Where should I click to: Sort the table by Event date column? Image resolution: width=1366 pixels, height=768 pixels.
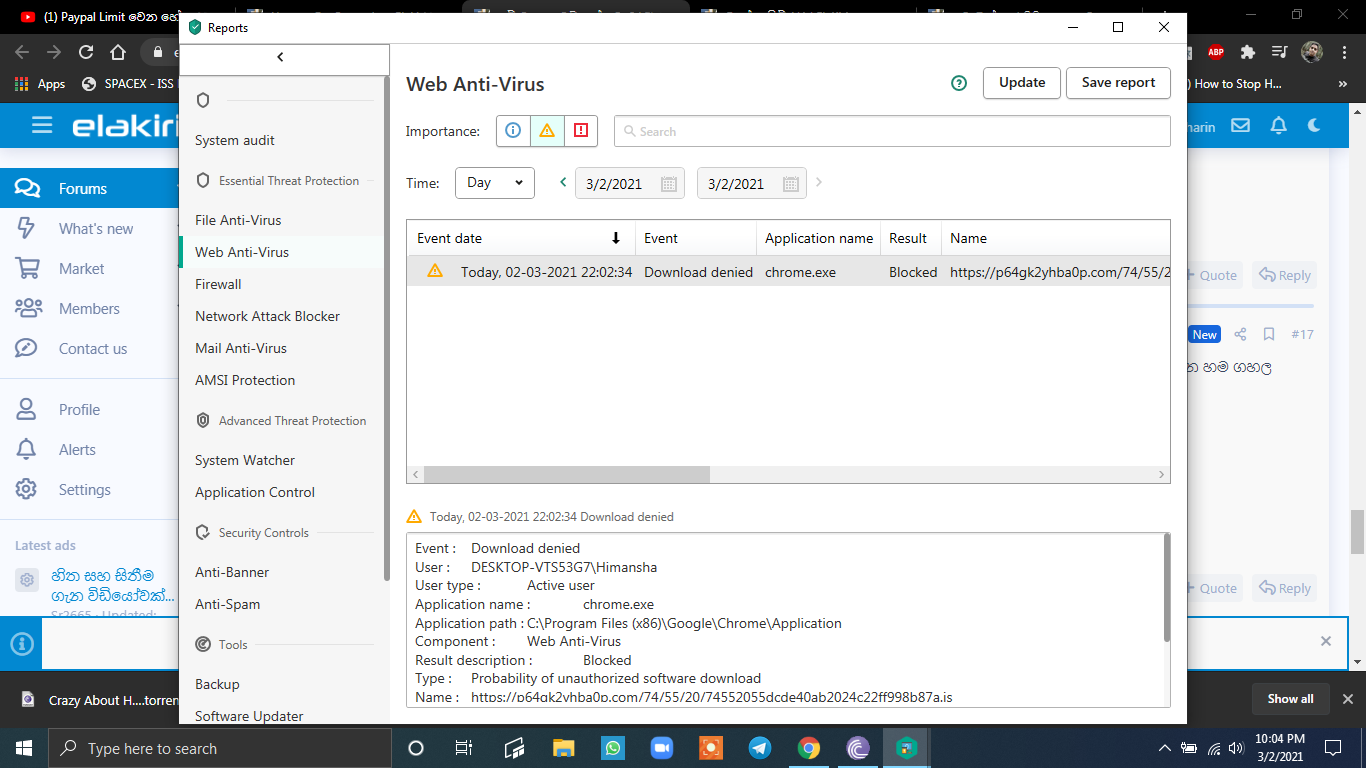tap(521, 238)
